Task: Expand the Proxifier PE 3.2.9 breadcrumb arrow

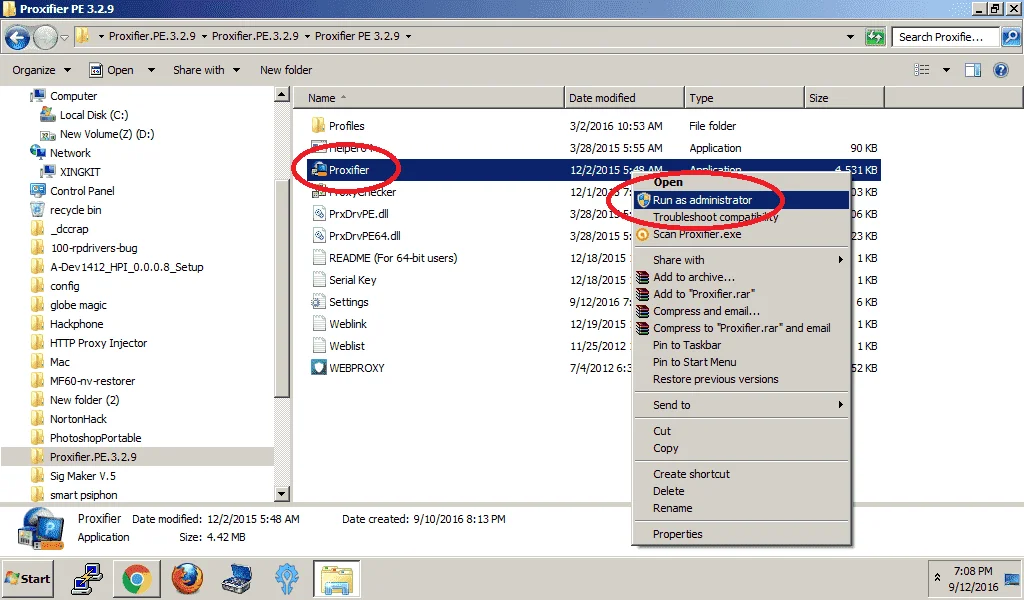Action: click(408, 37)
